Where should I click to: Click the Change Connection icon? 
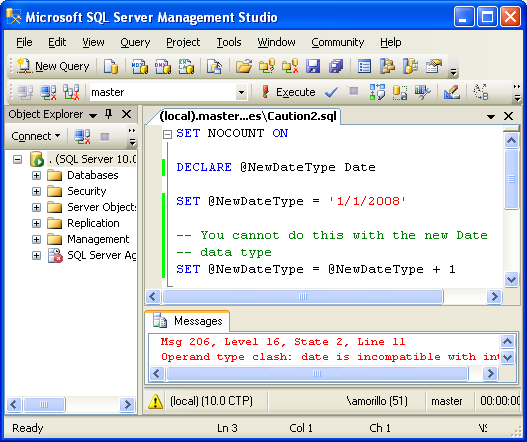coord(71,92)
